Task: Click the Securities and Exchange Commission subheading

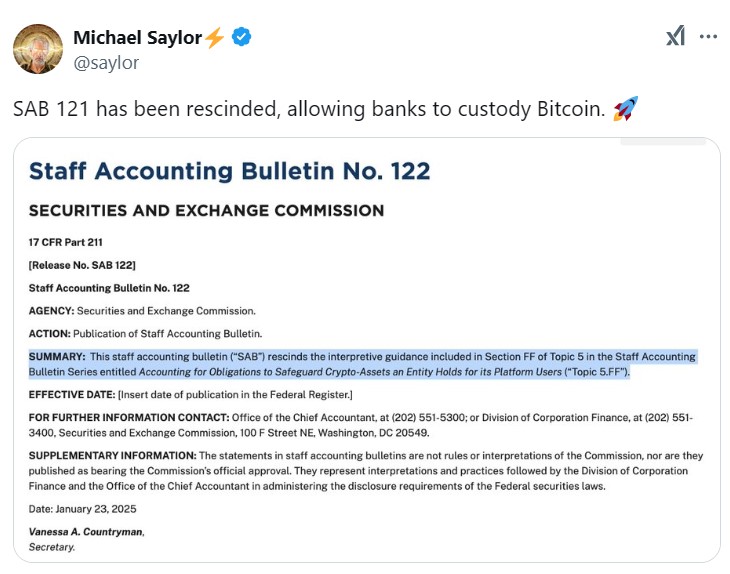Action: pos(206,211)
